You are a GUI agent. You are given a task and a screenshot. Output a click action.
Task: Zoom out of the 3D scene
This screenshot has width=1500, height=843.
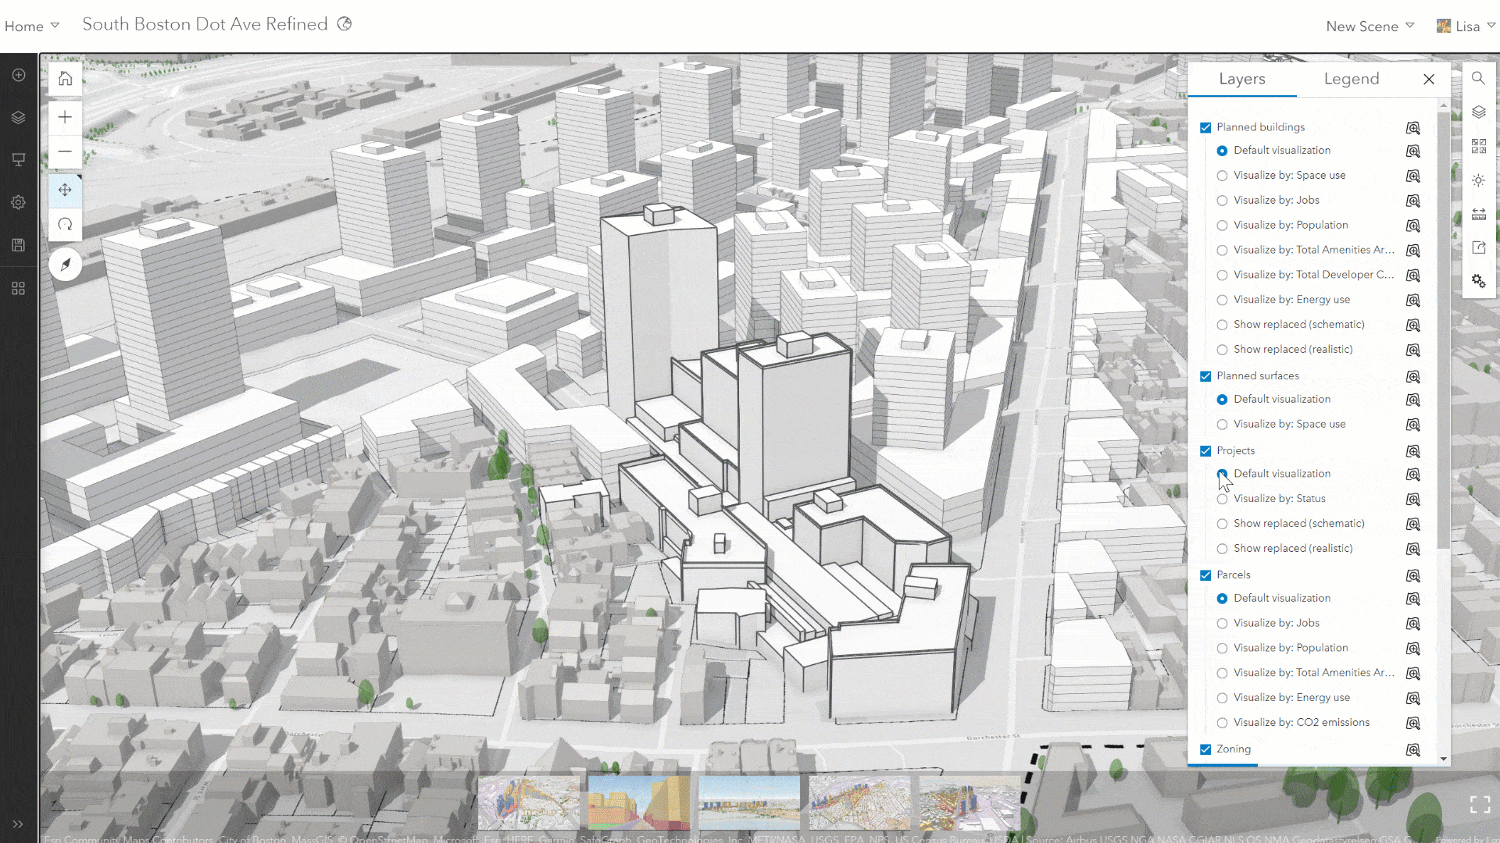(65, 152)
